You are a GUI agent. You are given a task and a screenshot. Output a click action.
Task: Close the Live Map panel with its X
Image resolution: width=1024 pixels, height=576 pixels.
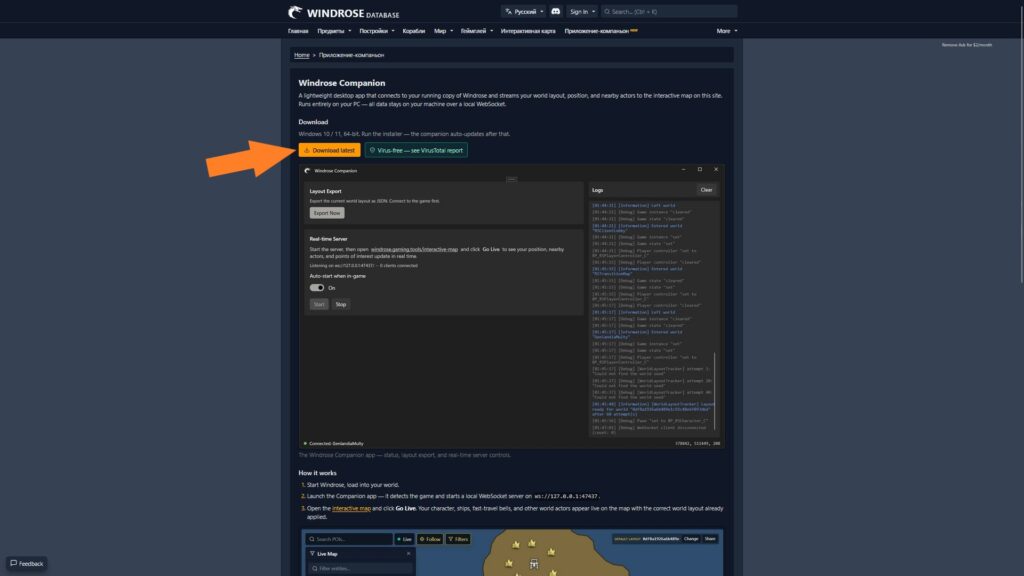point(409,554)
